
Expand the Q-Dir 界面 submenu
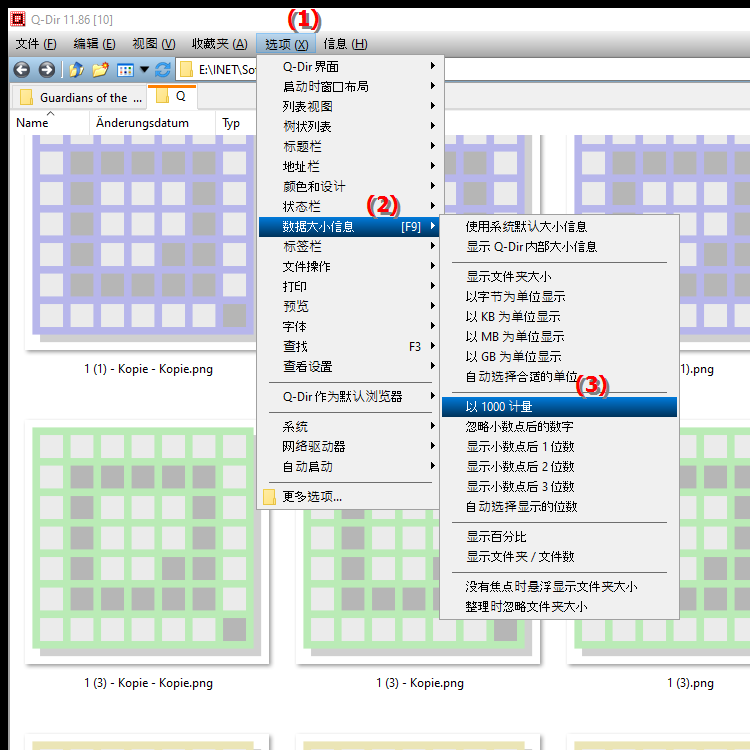[349, 66]
